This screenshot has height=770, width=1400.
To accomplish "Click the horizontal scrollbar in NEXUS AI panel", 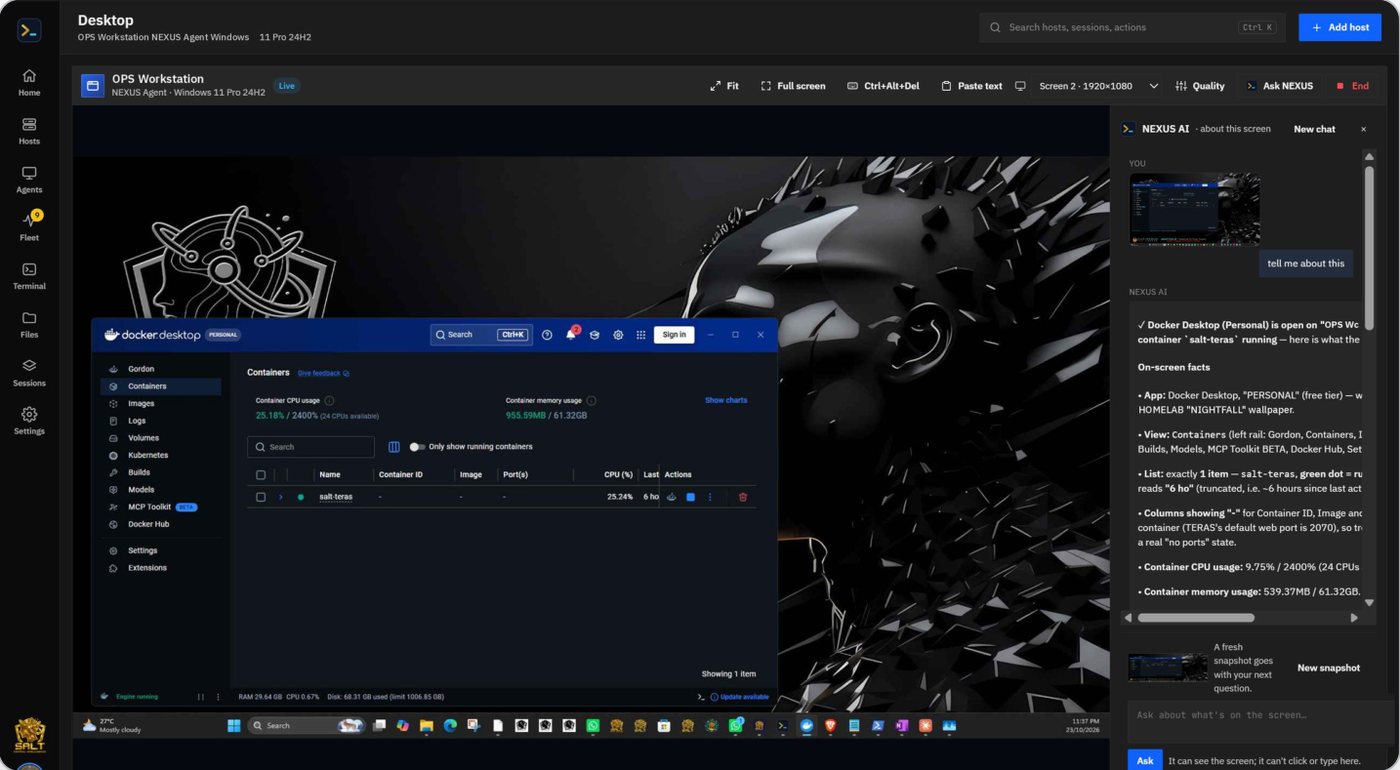I will [1196, 618].
